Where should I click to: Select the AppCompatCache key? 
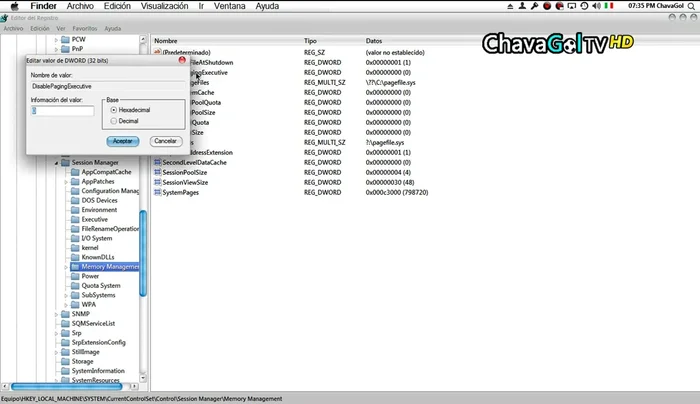(106, 172)
